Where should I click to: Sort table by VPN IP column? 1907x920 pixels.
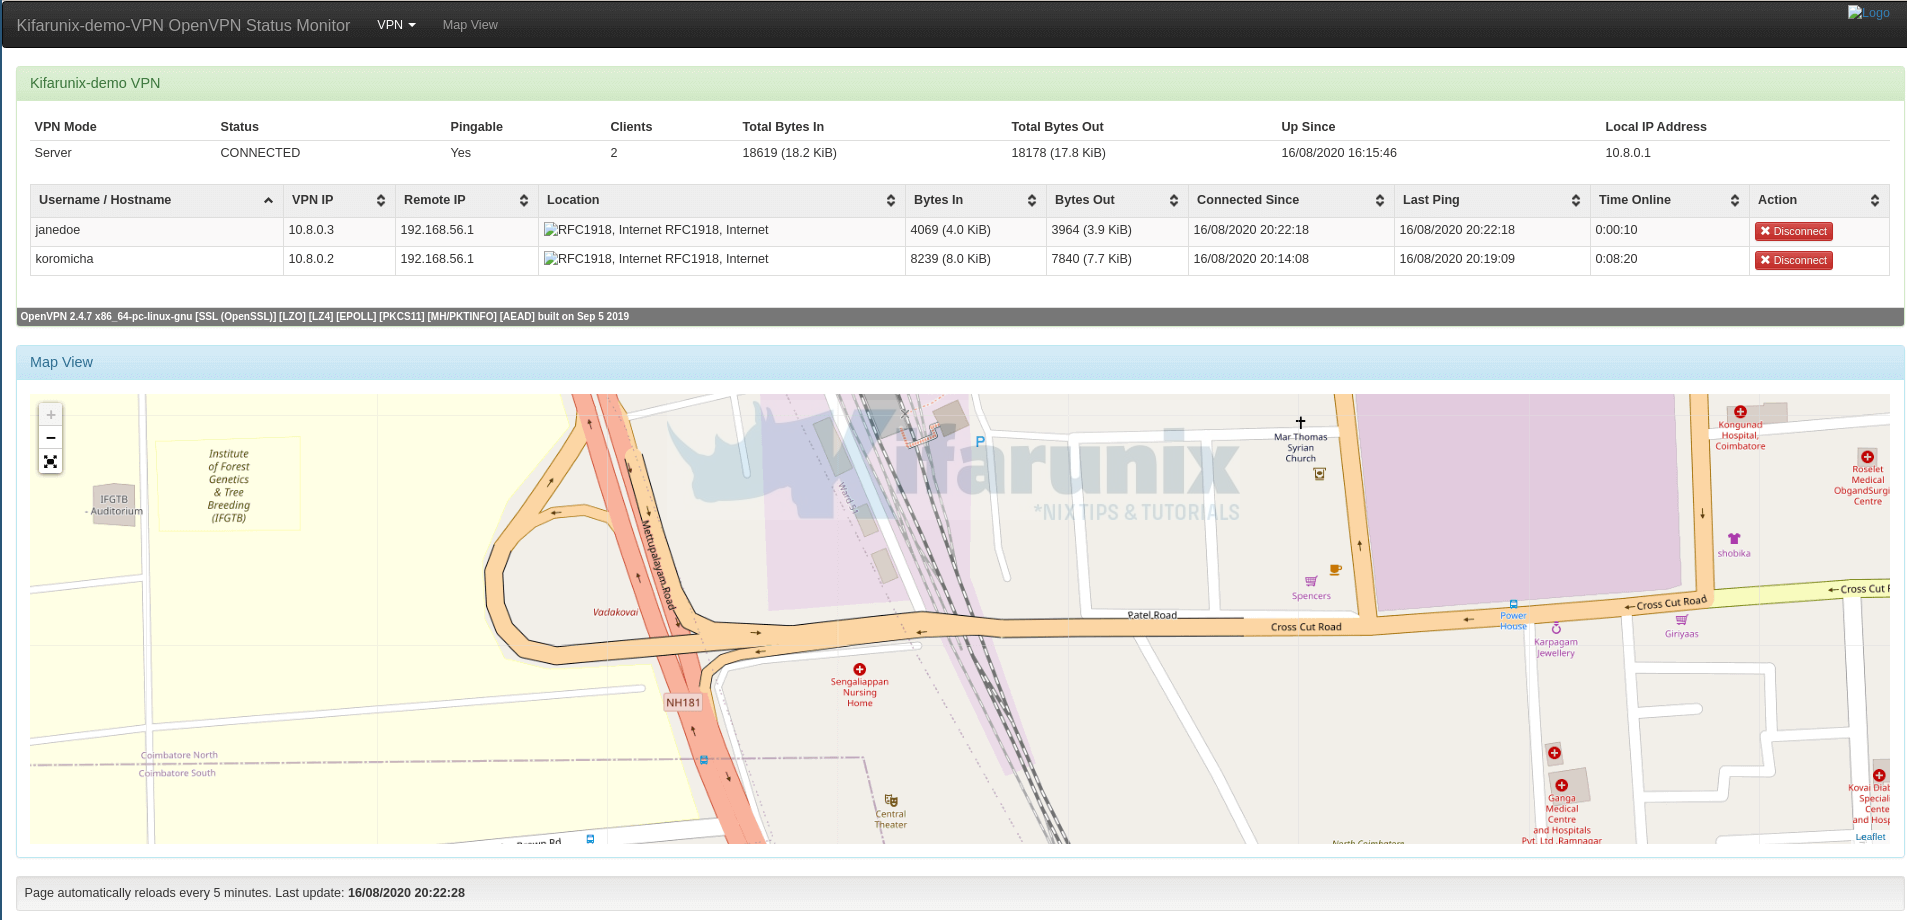tap(339, 200)
